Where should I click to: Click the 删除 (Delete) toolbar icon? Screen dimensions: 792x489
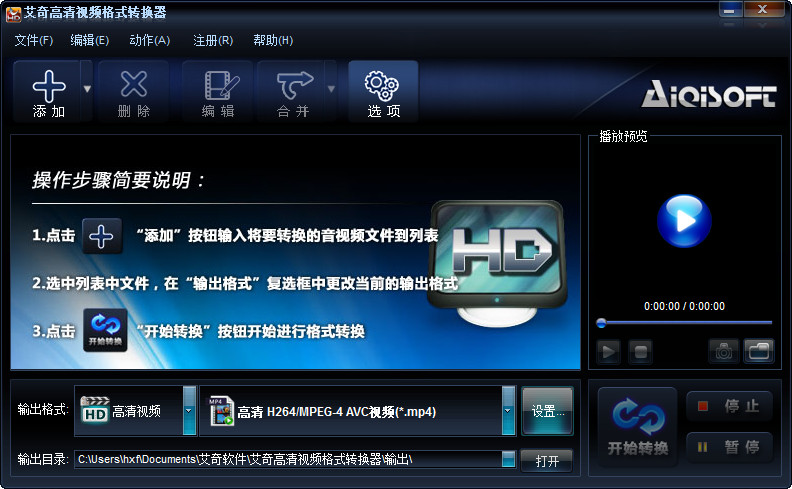133,91
